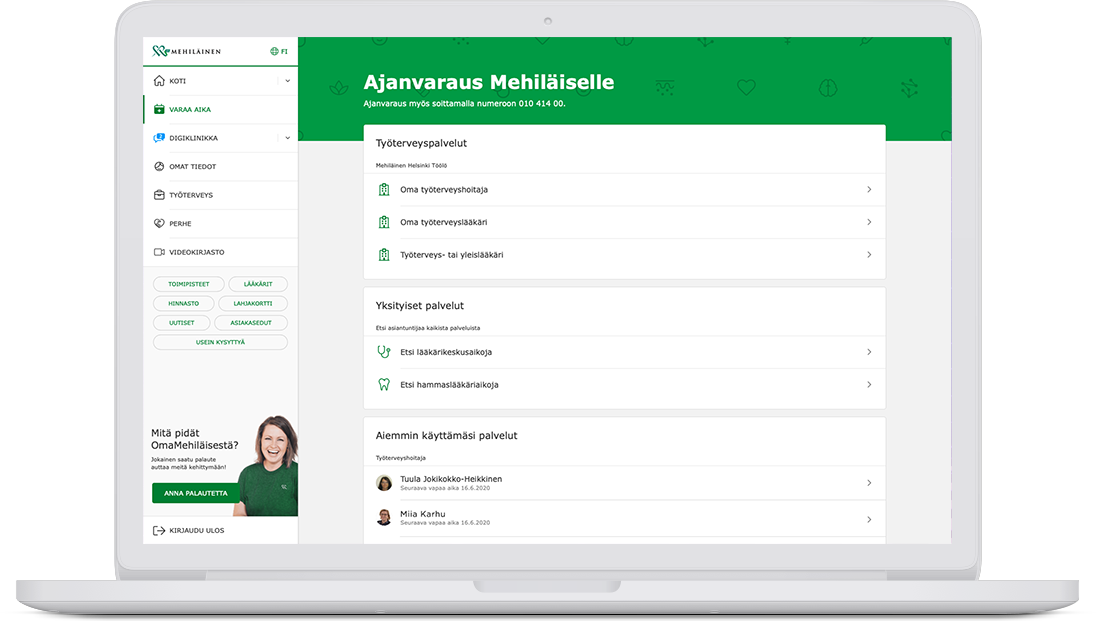
Task: Click the Kirjaudu ulos logout icon
Action: [x=159, y=531]
